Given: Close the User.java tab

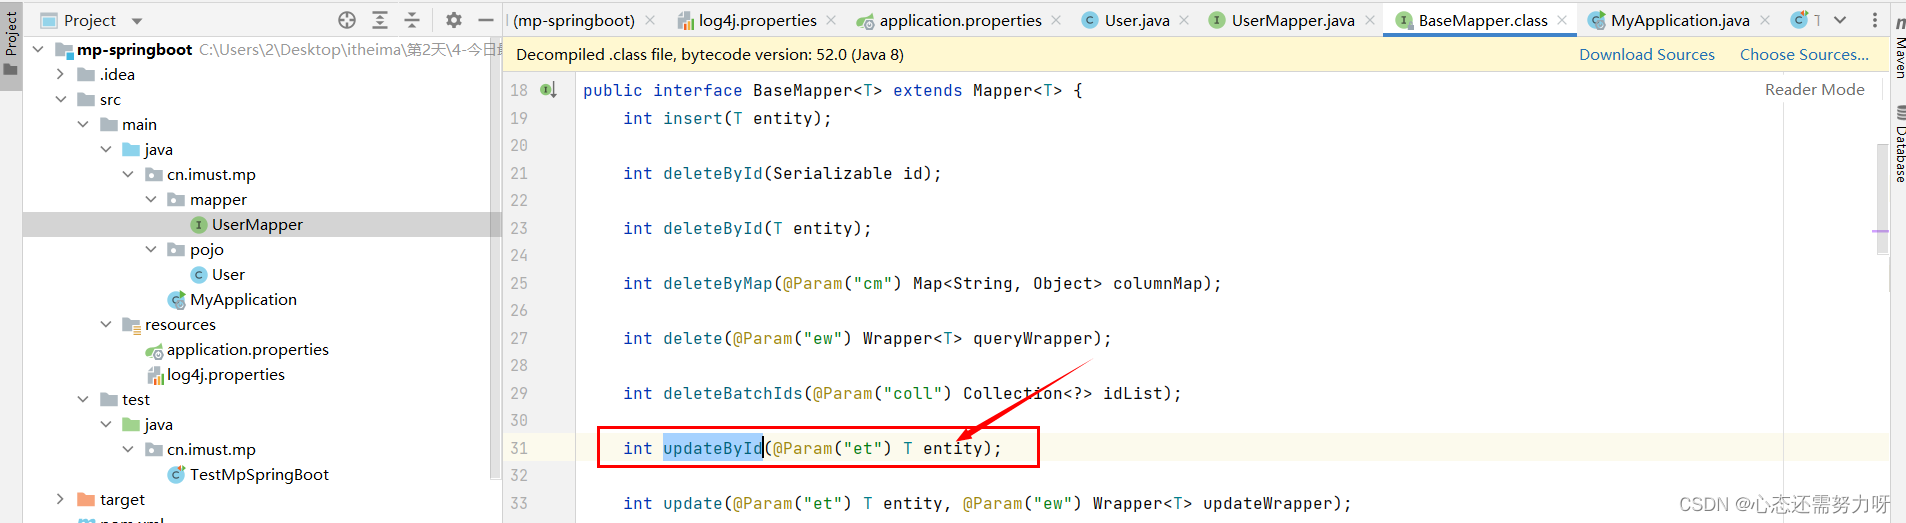Looking at the screenshot, I should pyautogui.click(x=1184, y=20).
